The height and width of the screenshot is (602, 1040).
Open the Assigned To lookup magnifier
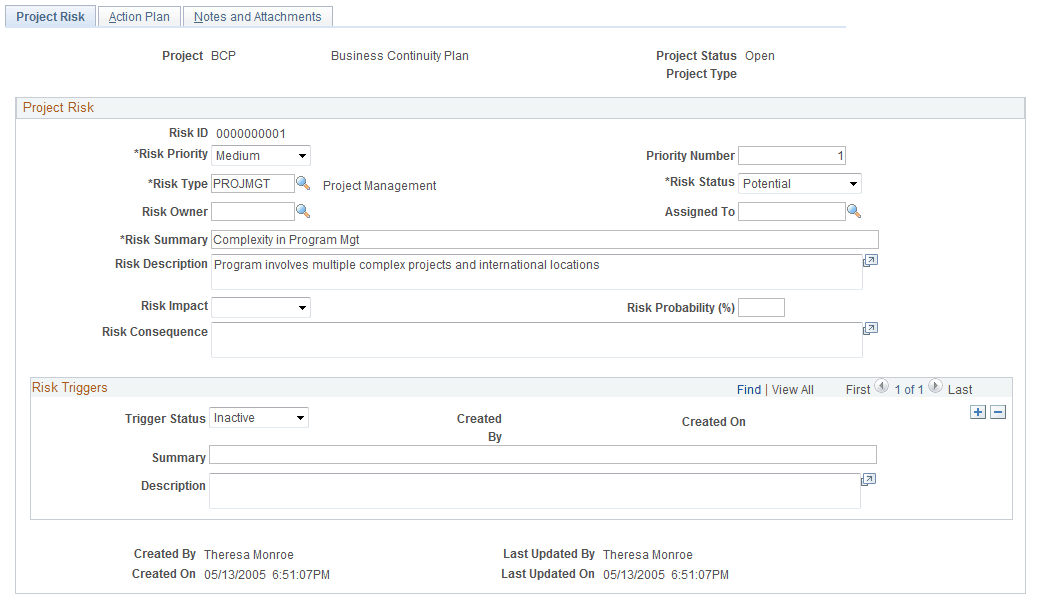(x=855, y=211)
